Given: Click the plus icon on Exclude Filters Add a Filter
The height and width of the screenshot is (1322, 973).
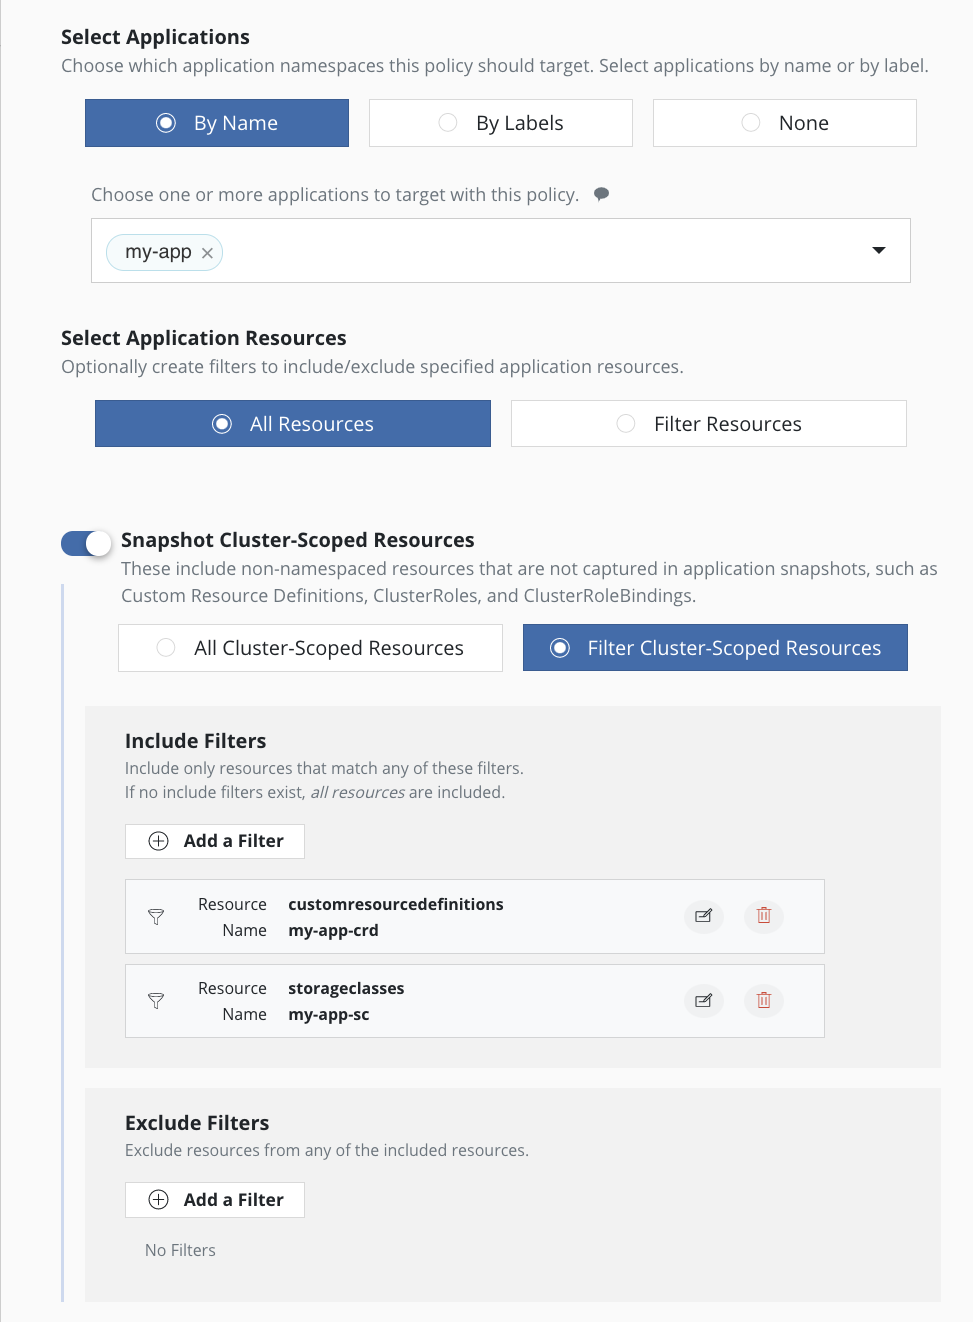Looking at the screenshot, I should [x=158, y=1199].
